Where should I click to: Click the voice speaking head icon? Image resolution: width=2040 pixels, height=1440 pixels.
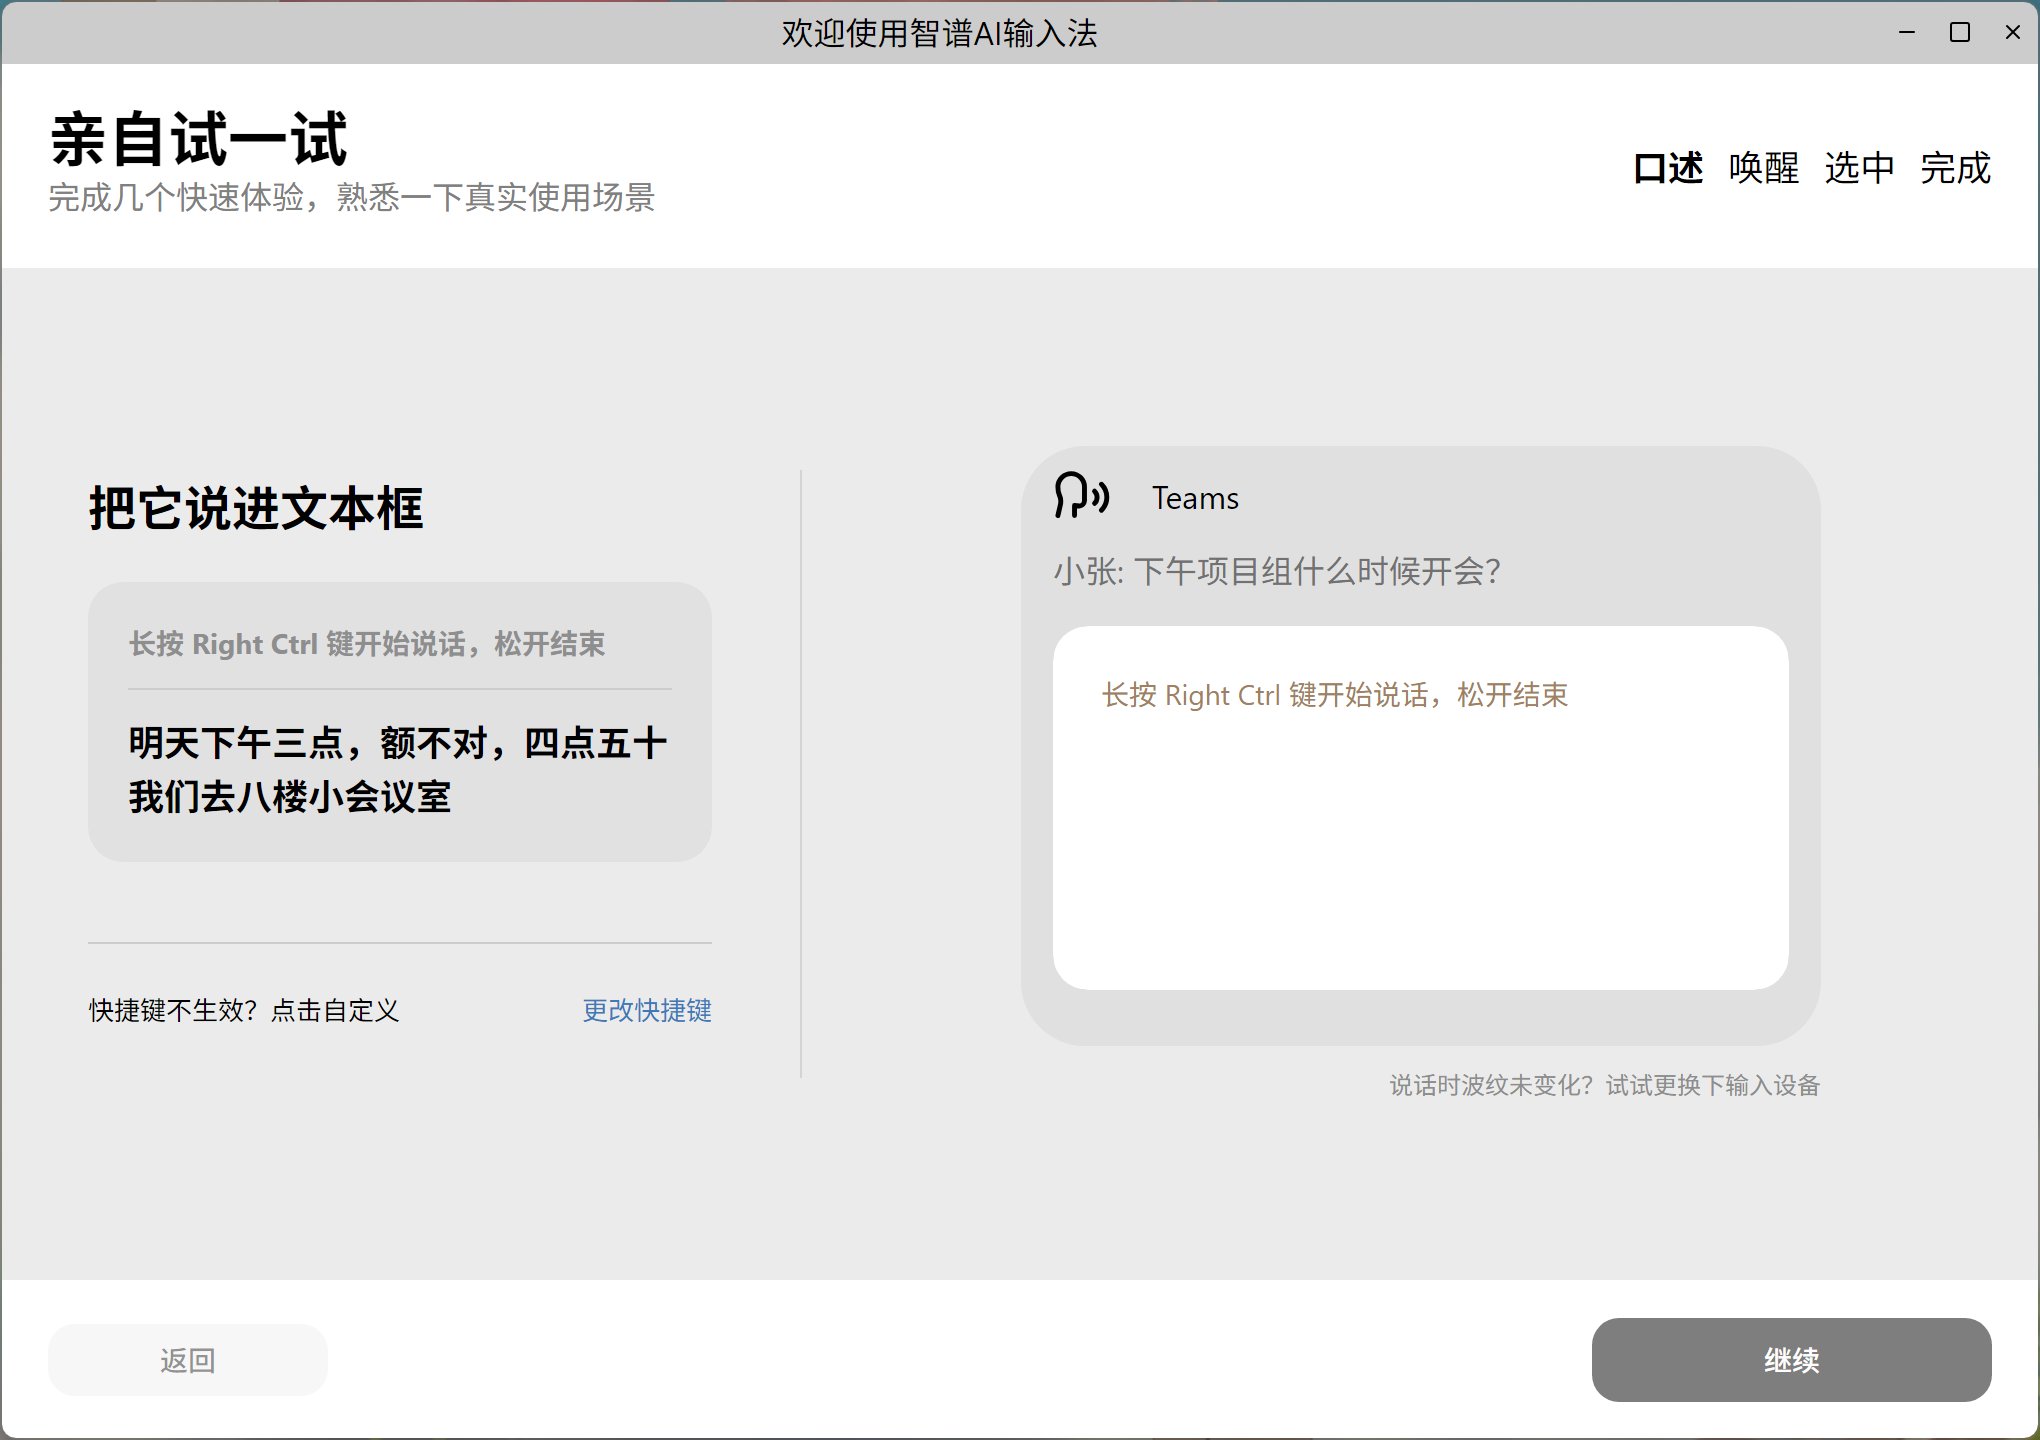coord(1081,496)
